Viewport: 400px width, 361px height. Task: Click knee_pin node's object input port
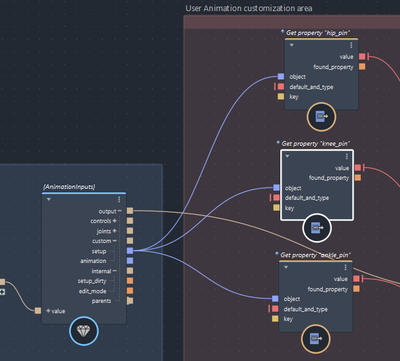(276, 188)
